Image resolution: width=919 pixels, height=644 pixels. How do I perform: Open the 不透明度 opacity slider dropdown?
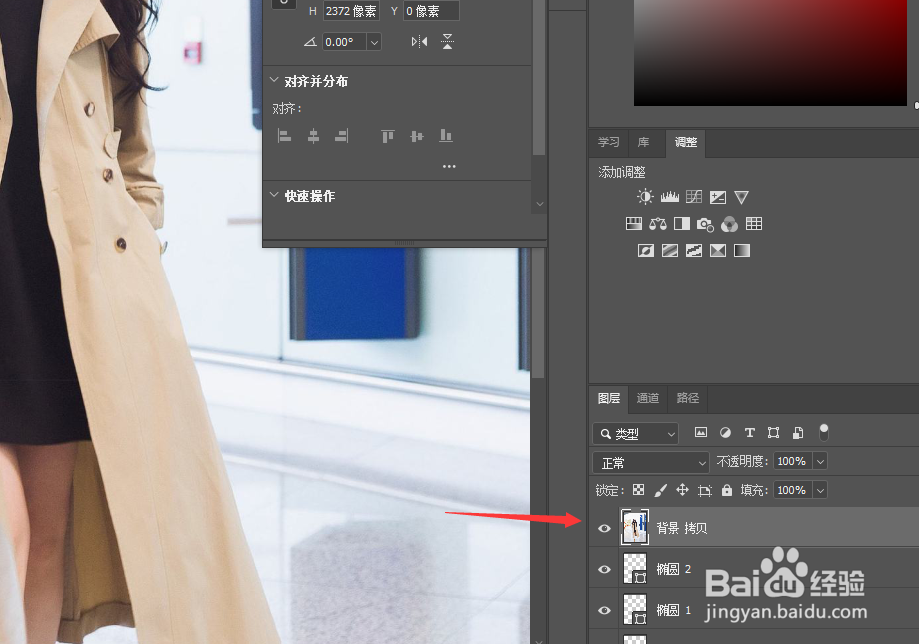pos(820,461)
